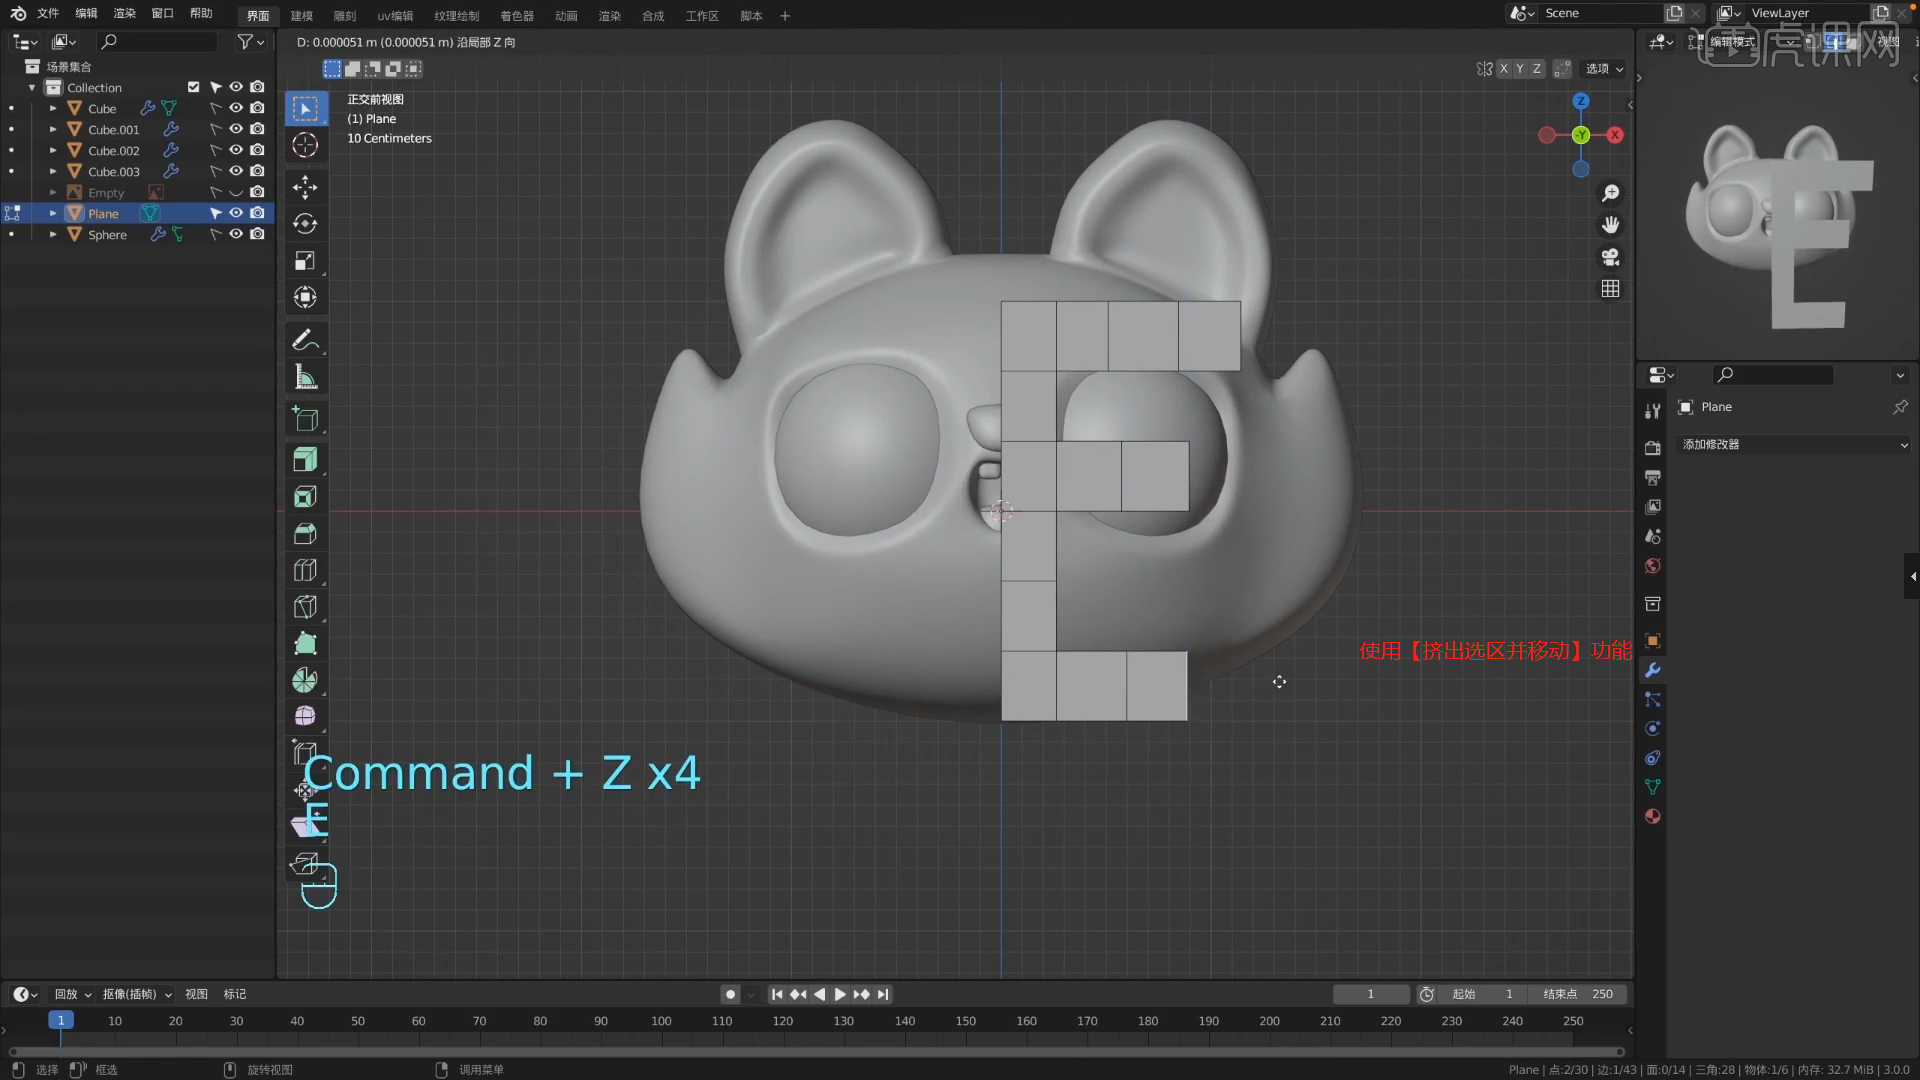Expand the Cube.001 tree item
Screen dimensions: 1920x1080
coord(53,129)
